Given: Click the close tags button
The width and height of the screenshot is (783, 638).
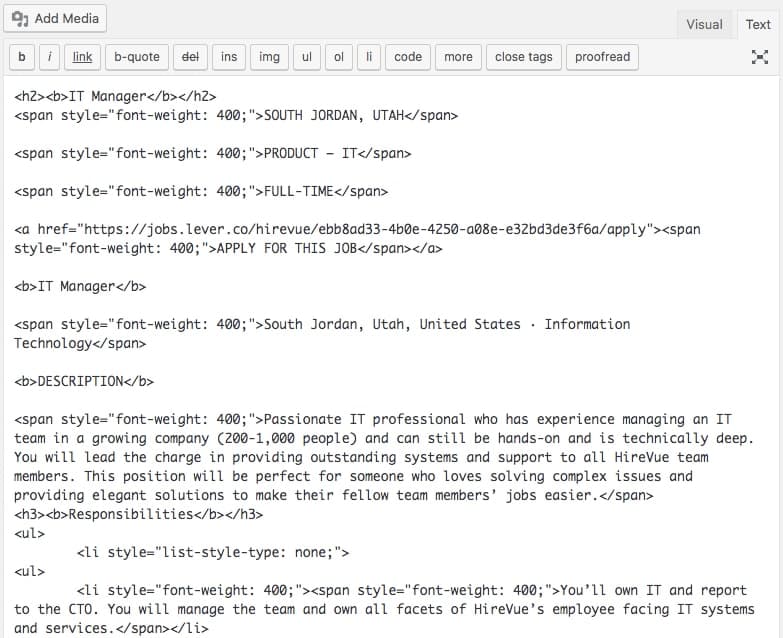Looking at the screenshot, I should pos(524,57).
